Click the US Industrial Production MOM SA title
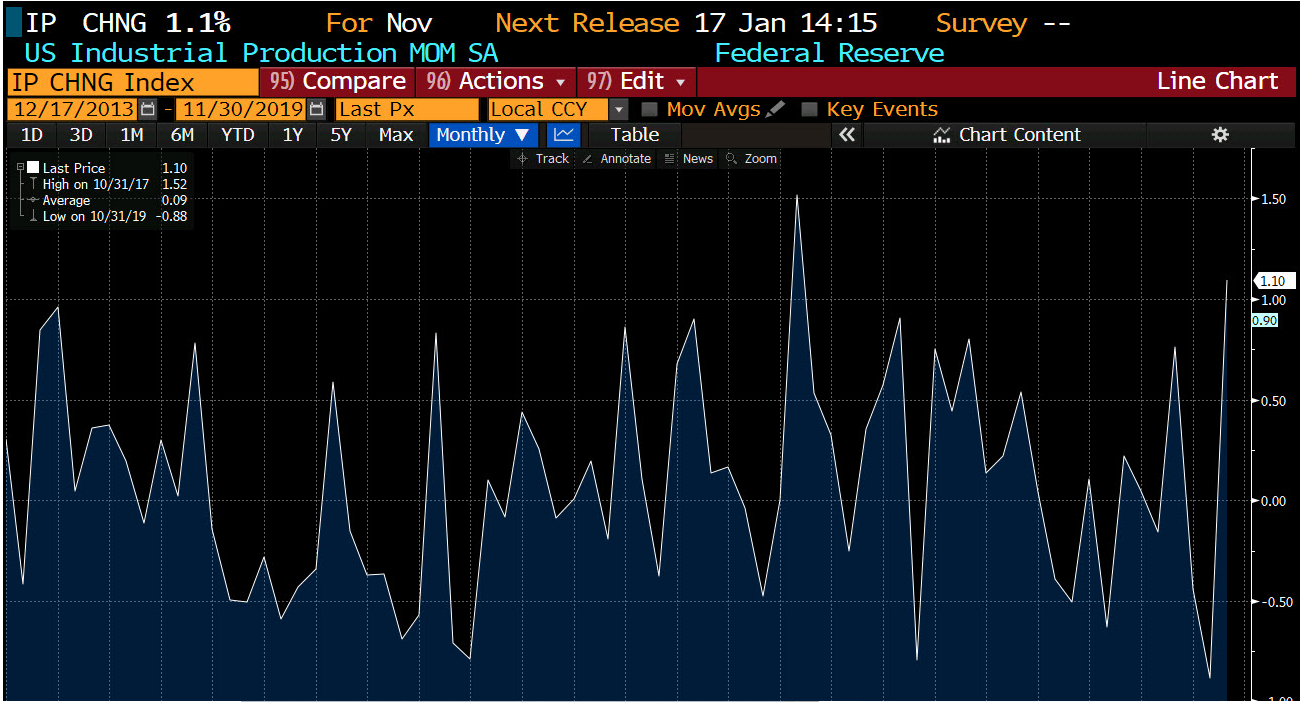The image size is (1300, 702). pos(261,53)
